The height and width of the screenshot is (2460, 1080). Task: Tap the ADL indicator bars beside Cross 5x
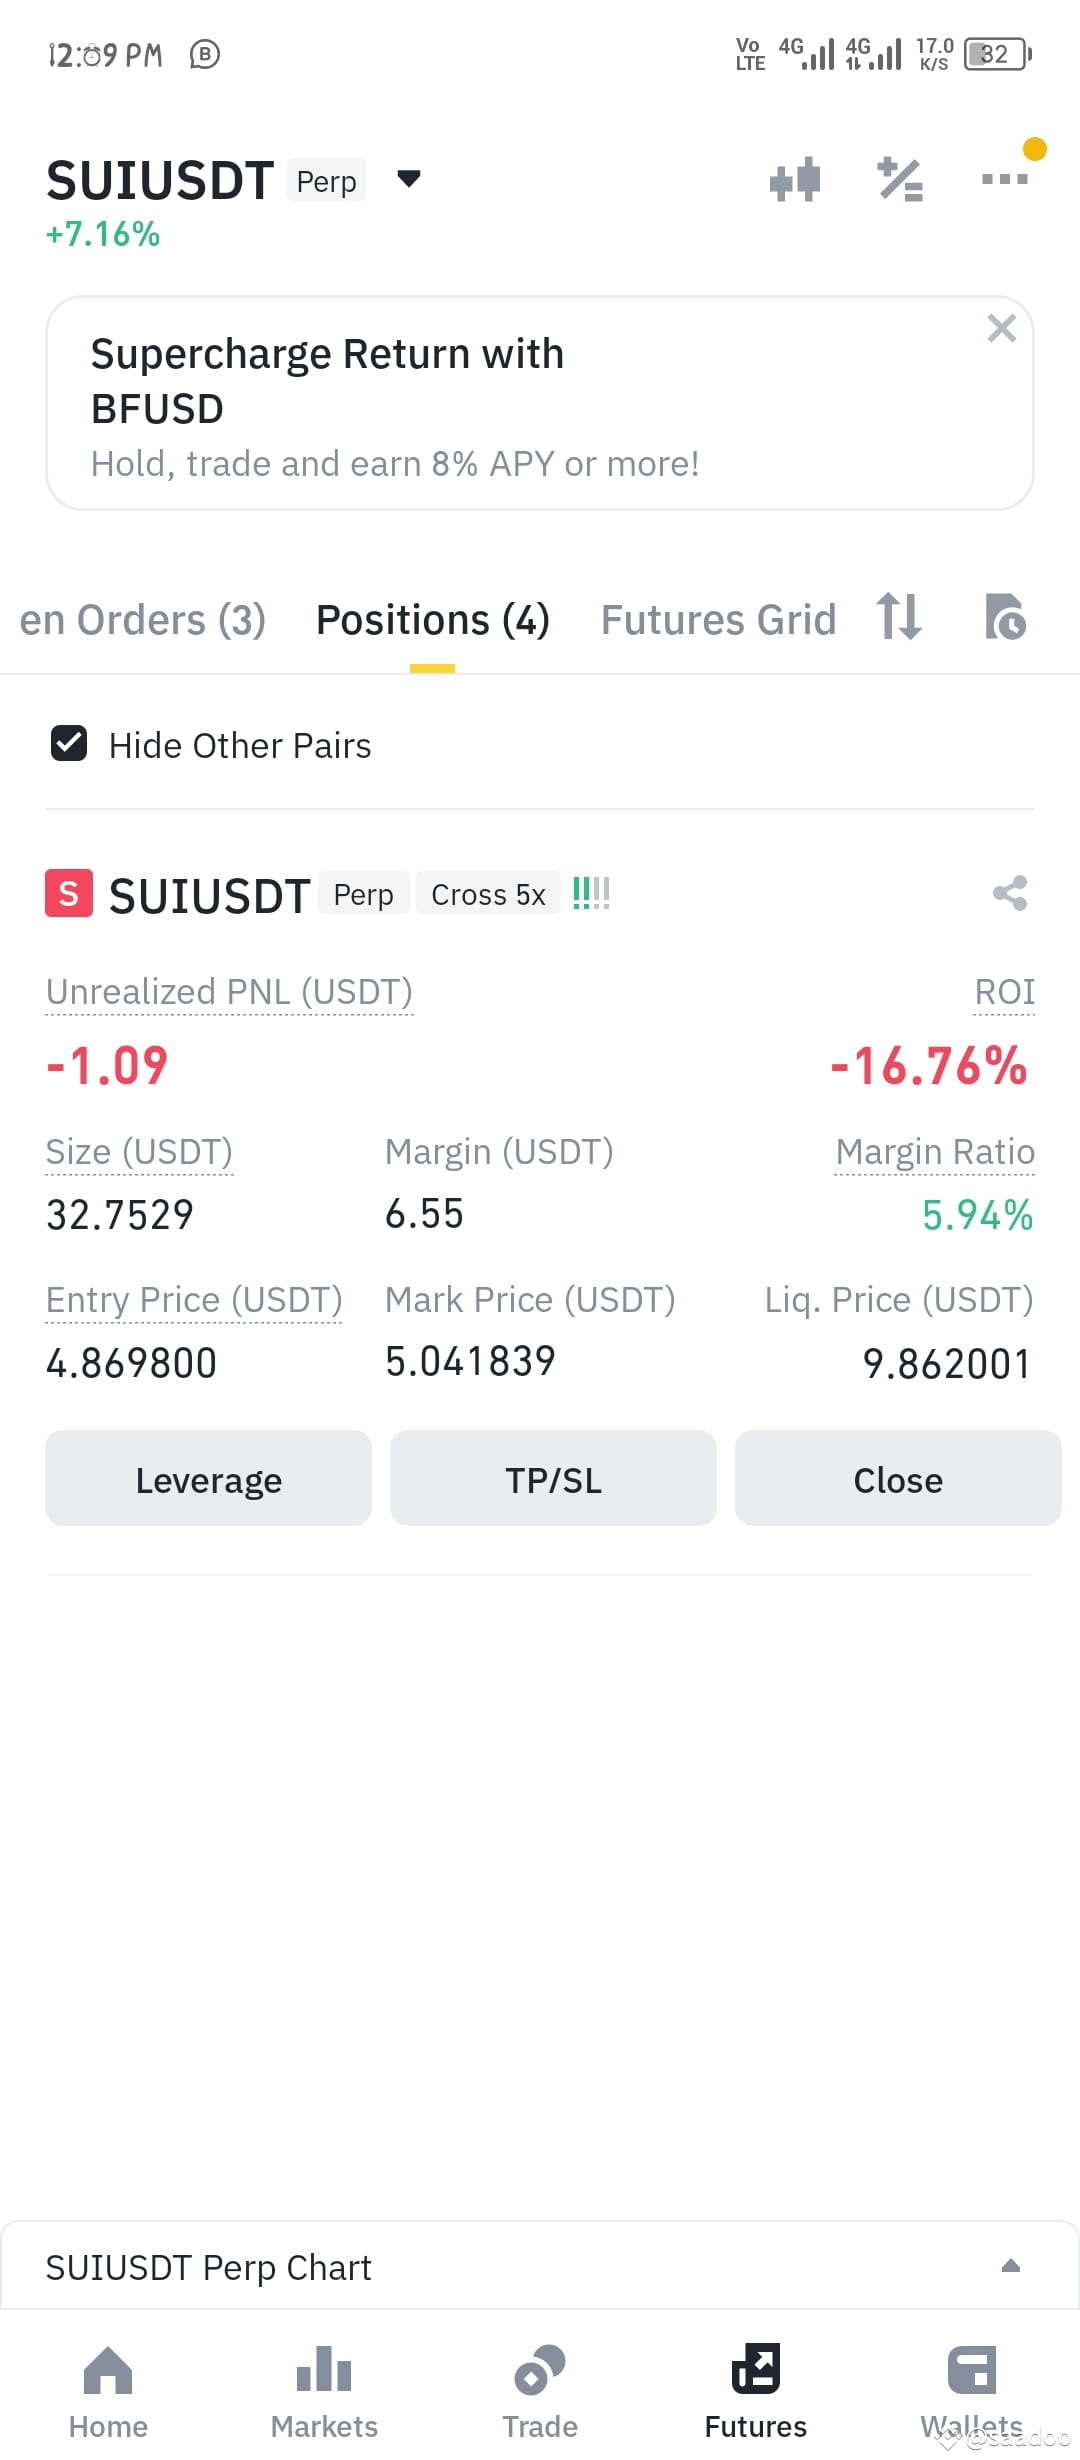(591, 893)
